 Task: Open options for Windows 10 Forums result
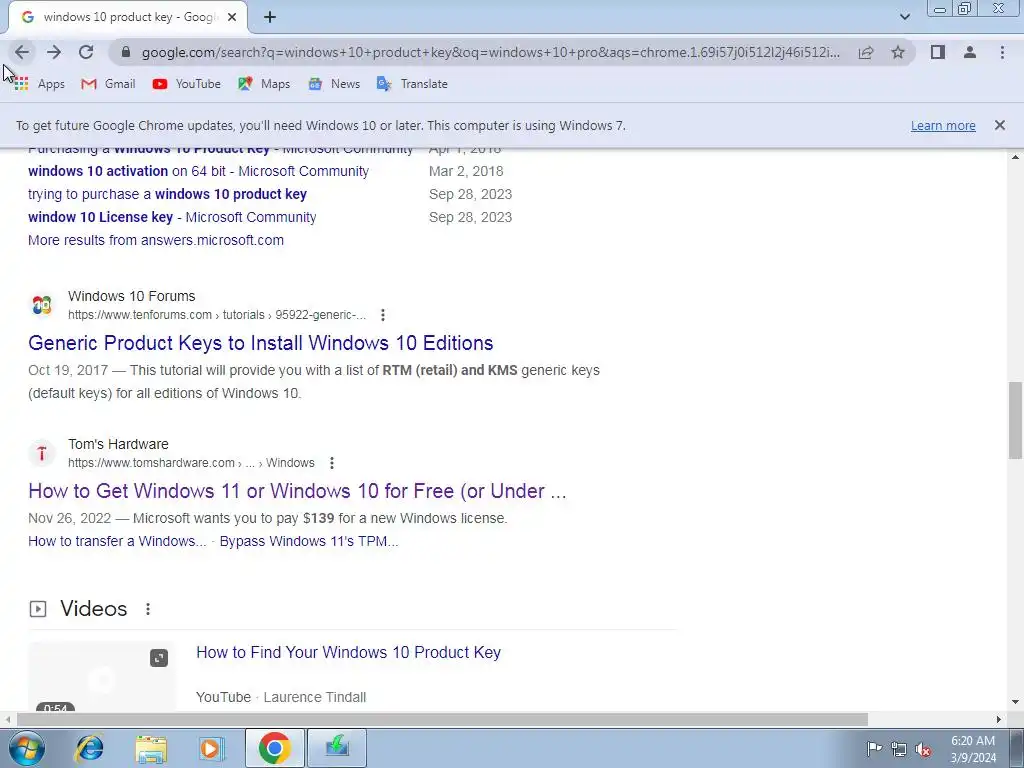[383, 315]
